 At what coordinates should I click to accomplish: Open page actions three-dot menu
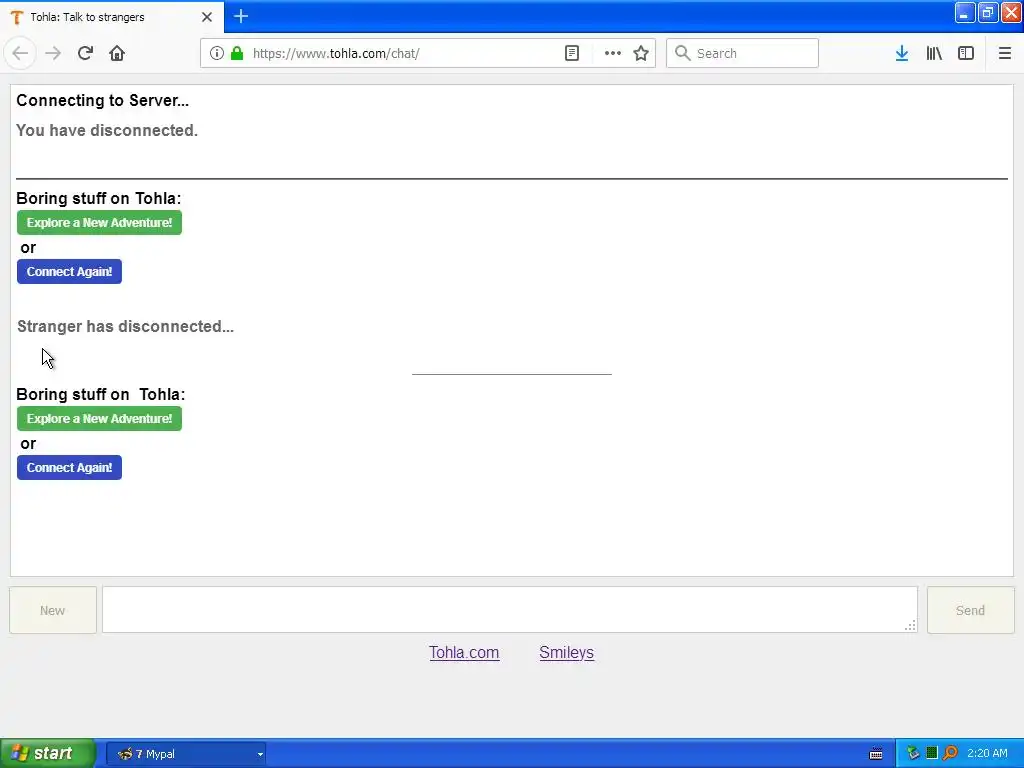click(x=613, y=54)
